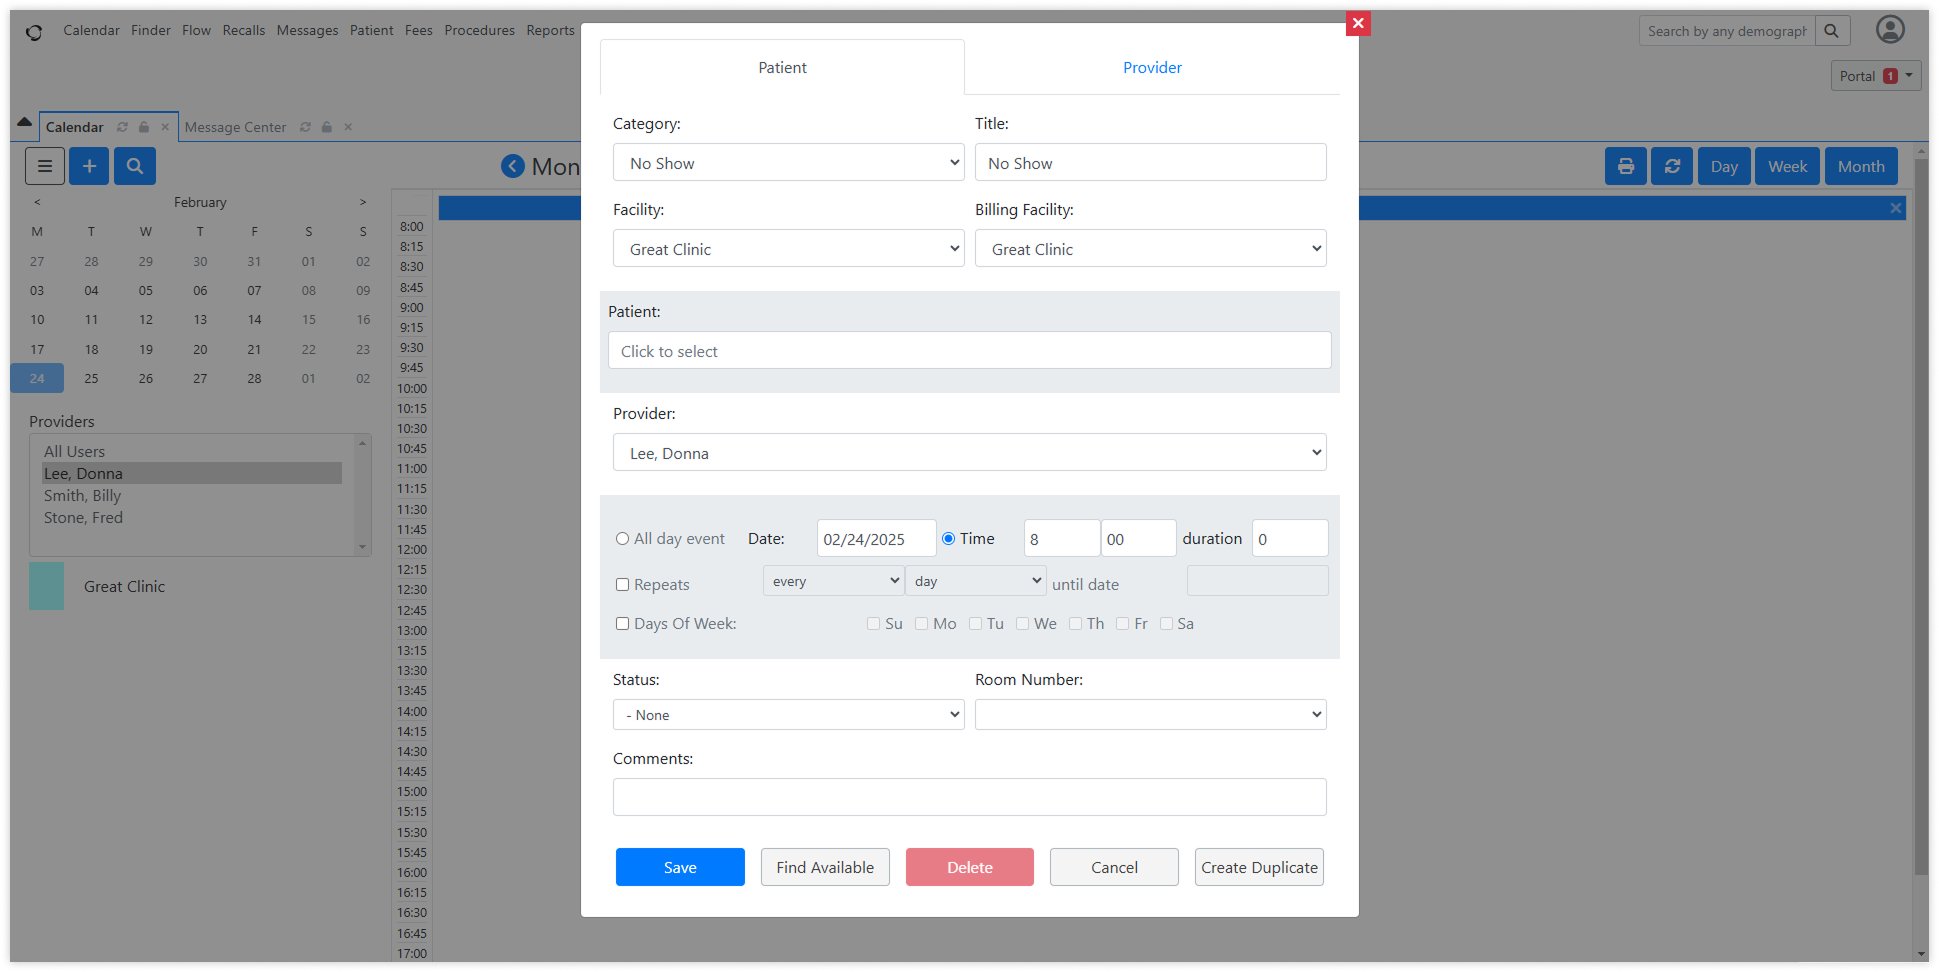The height and width of the screenshot is (972, 1939).
Task: Open the Provider dropdown showing Lee, Donna
Action: click(969, 452)
